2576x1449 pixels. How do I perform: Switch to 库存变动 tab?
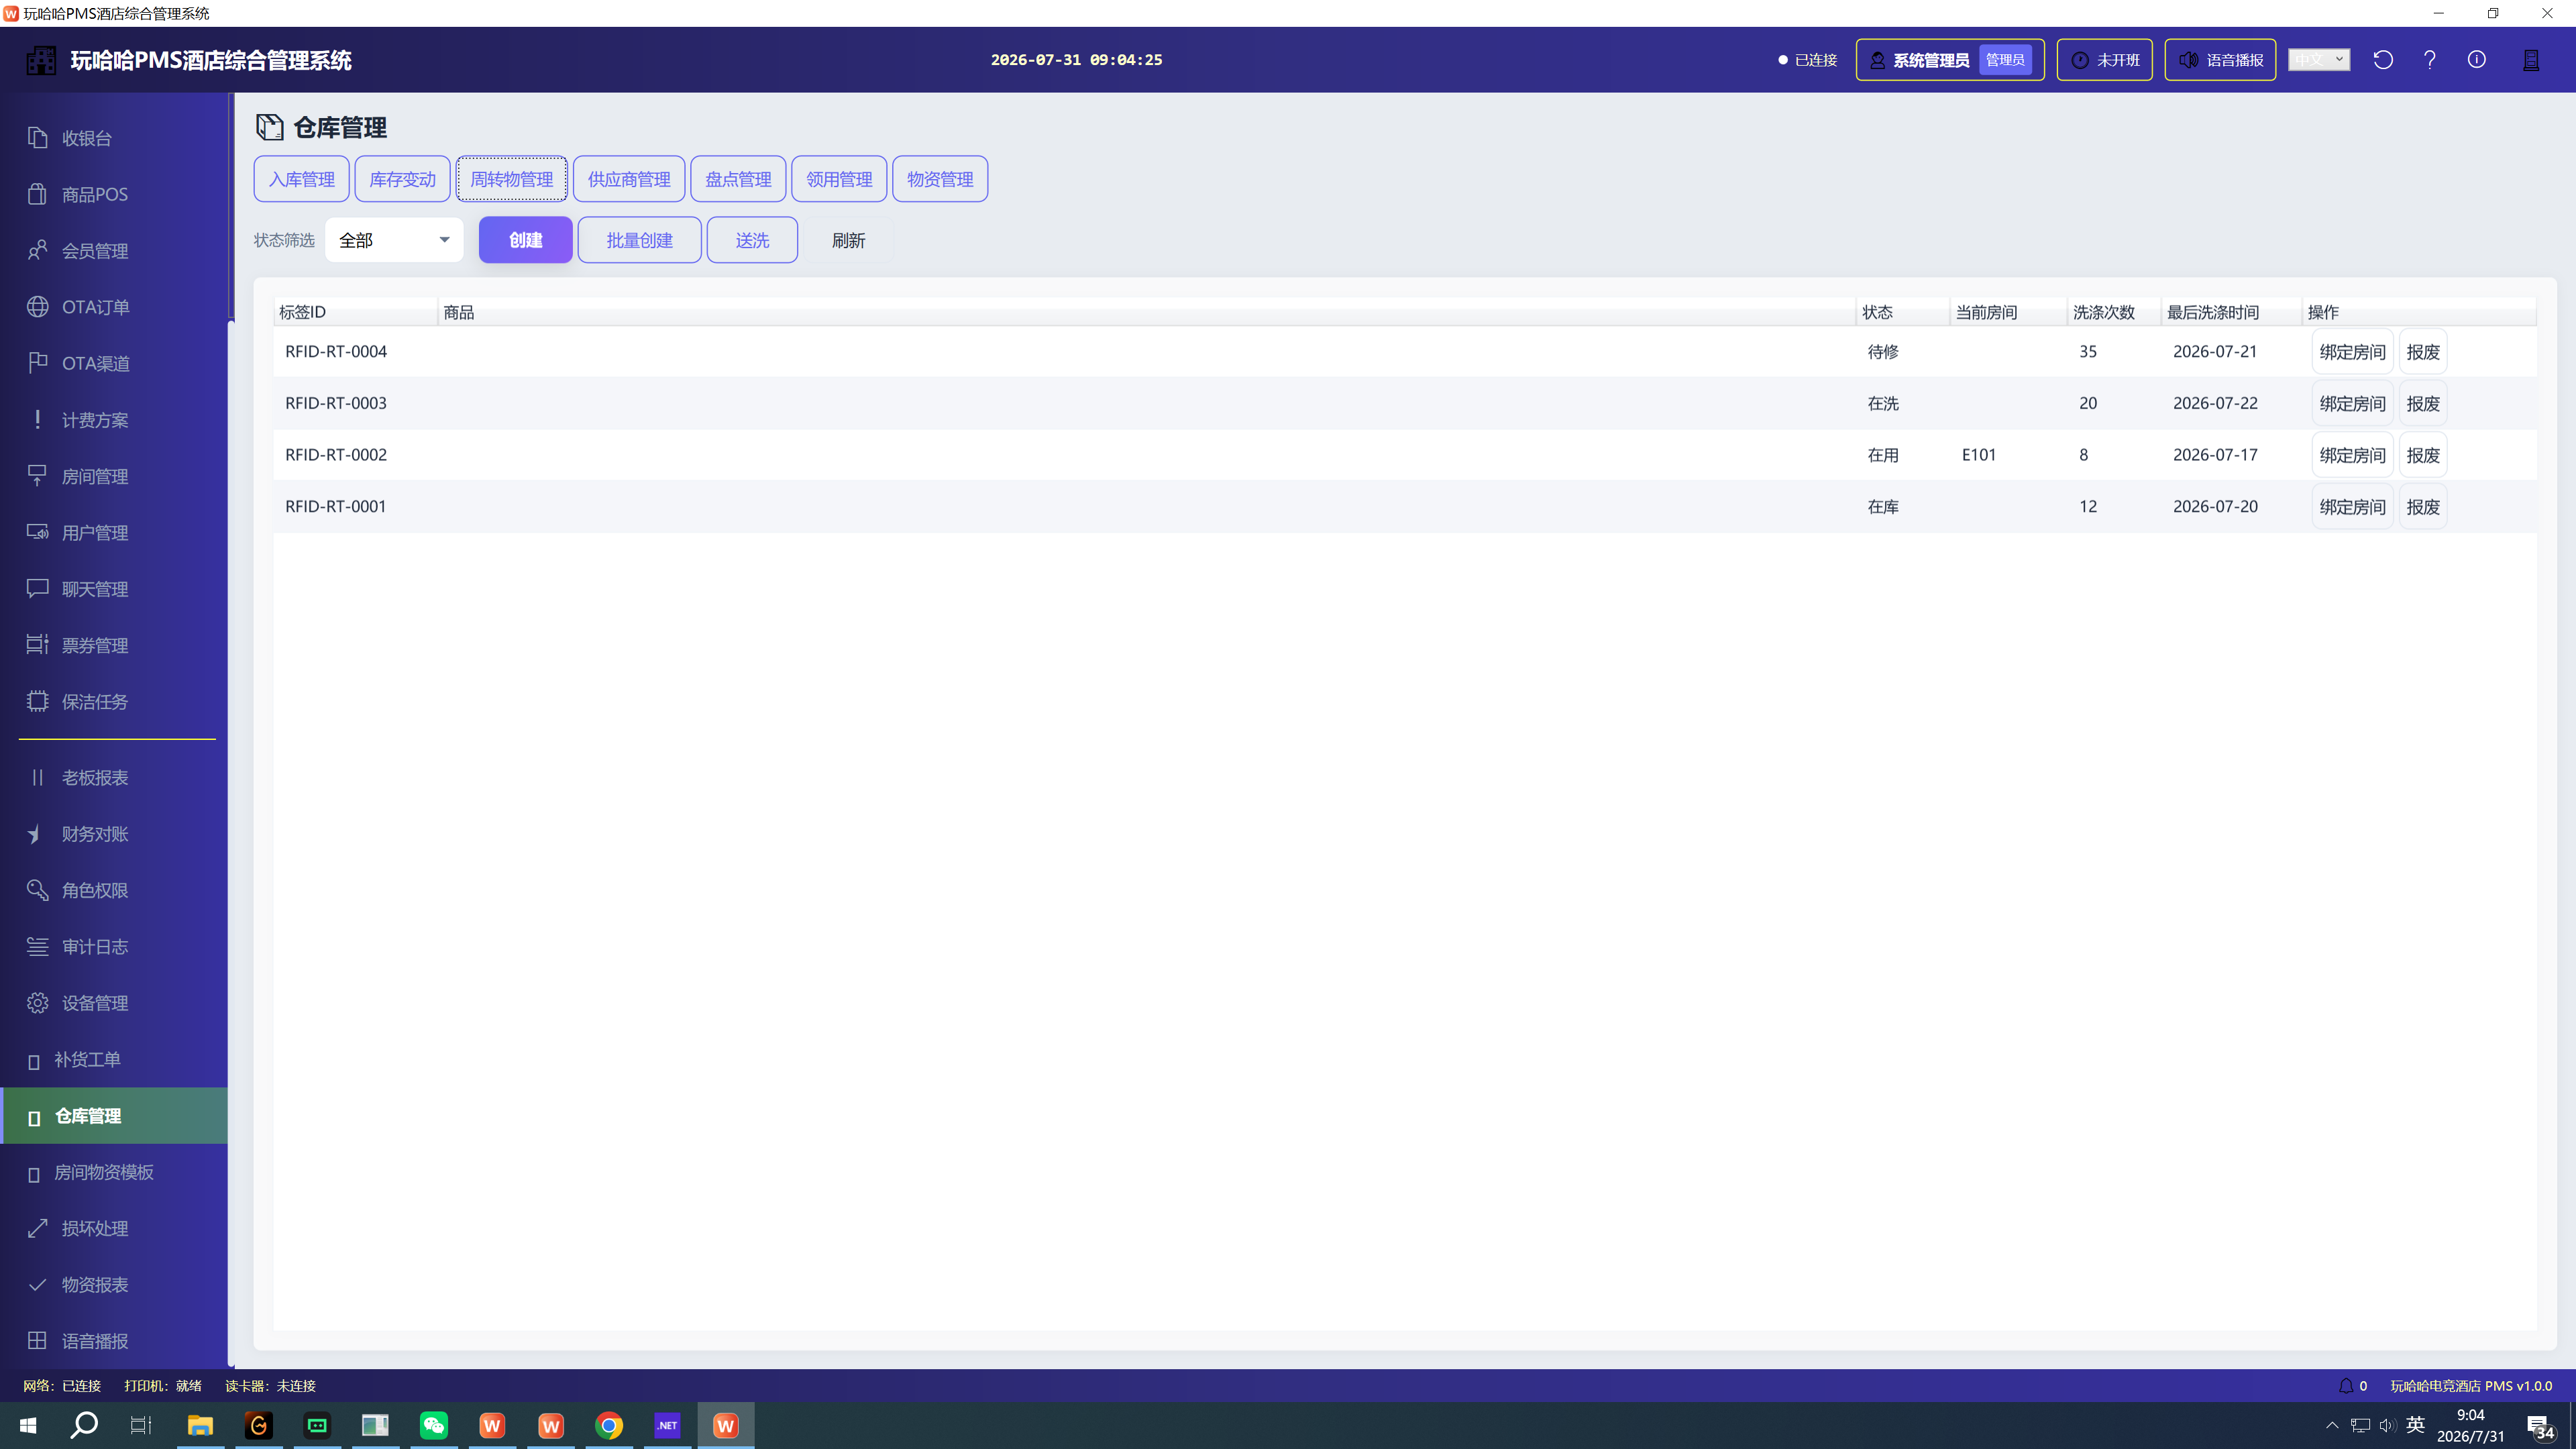point(402,179)
